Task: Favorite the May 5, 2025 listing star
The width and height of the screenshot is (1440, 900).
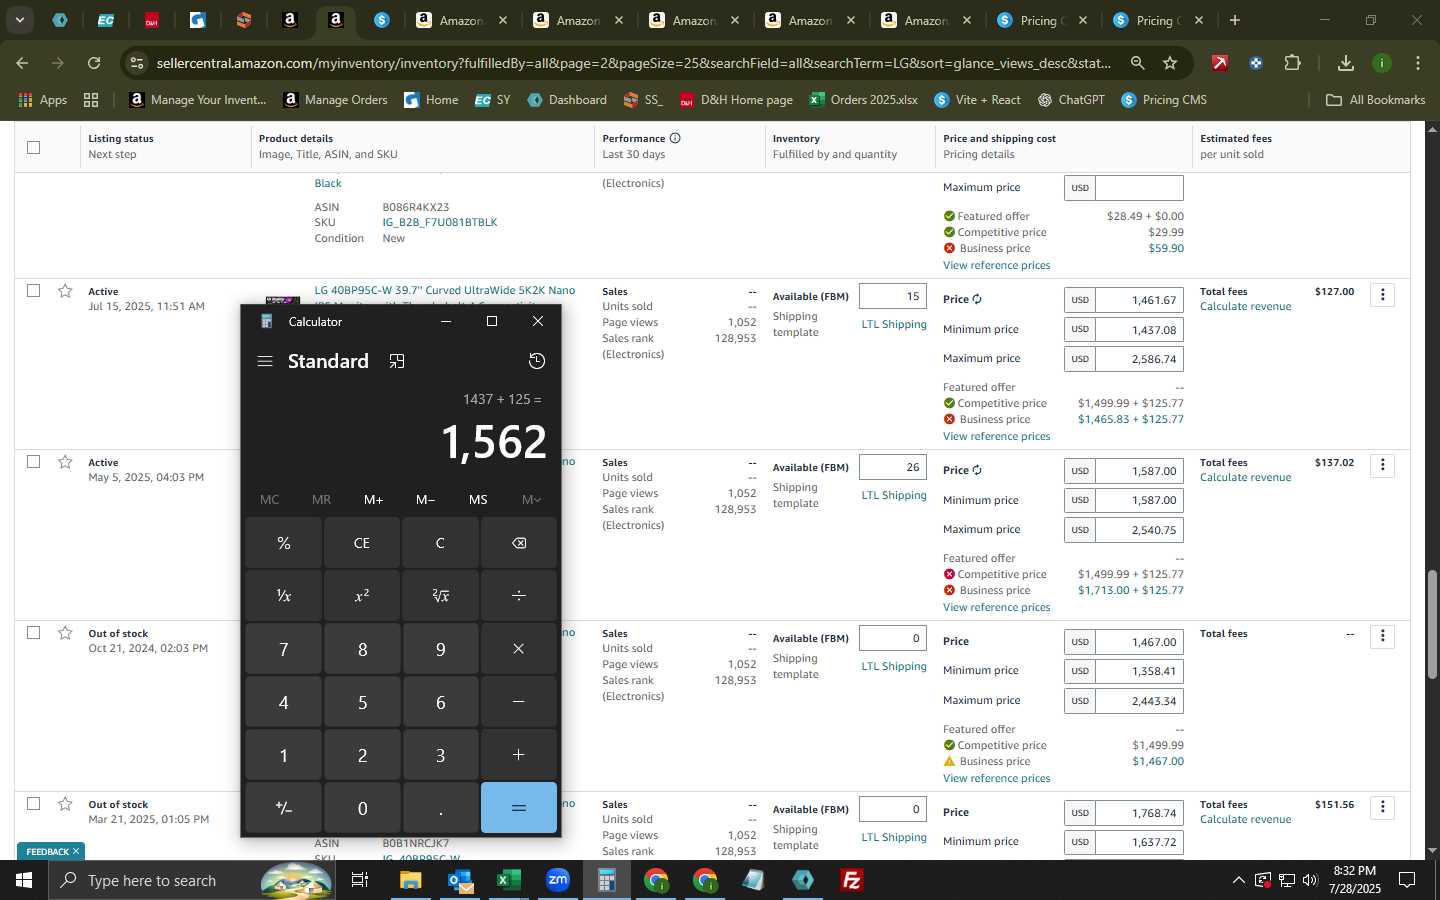Action: point(65,462)
